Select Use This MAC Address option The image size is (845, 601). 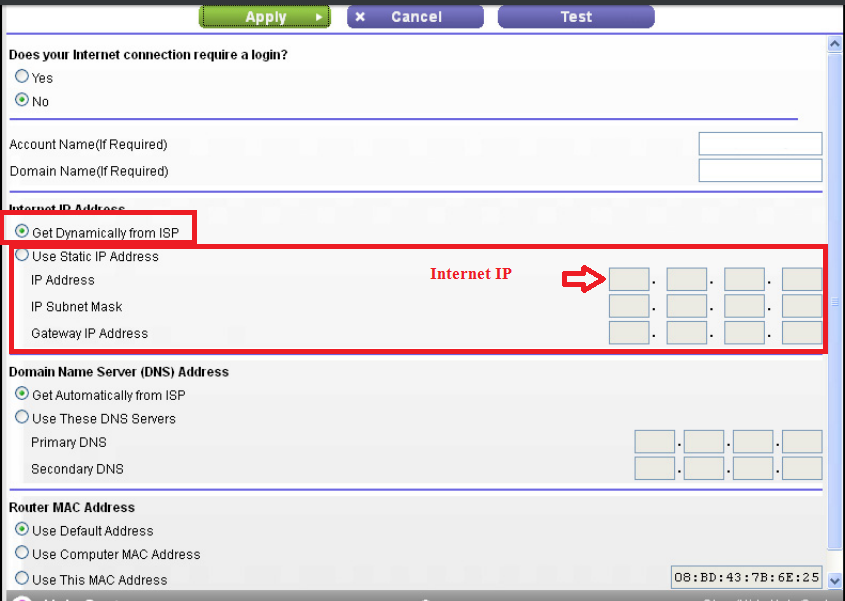[x=22, y=579]
